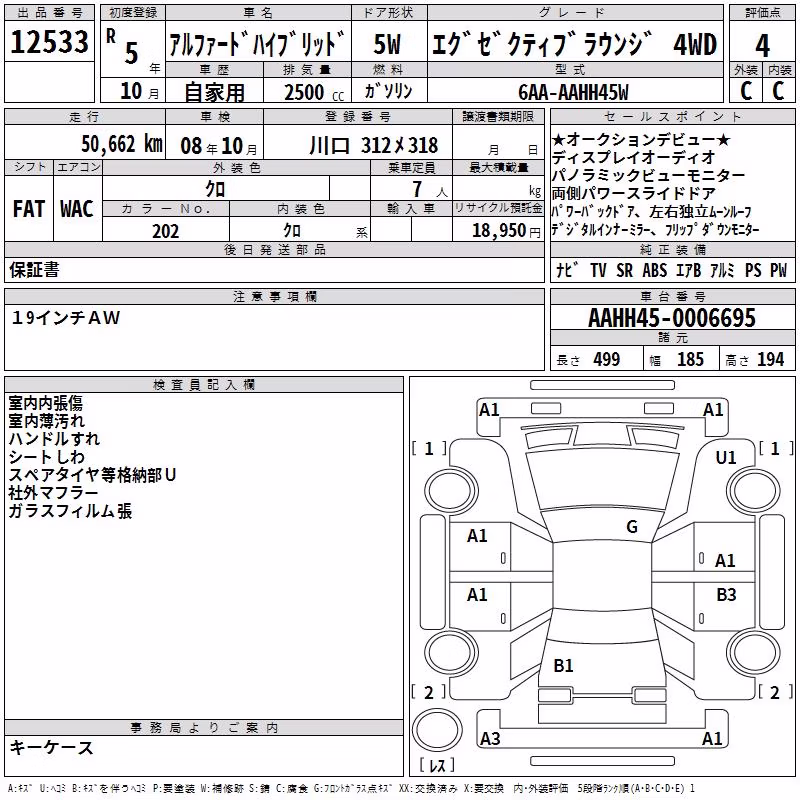Select inspector note ガラスフィルム張
Image resolution: width=800 pixels, height=800 pixels.
pyautogui.click(x=70, y=511)
